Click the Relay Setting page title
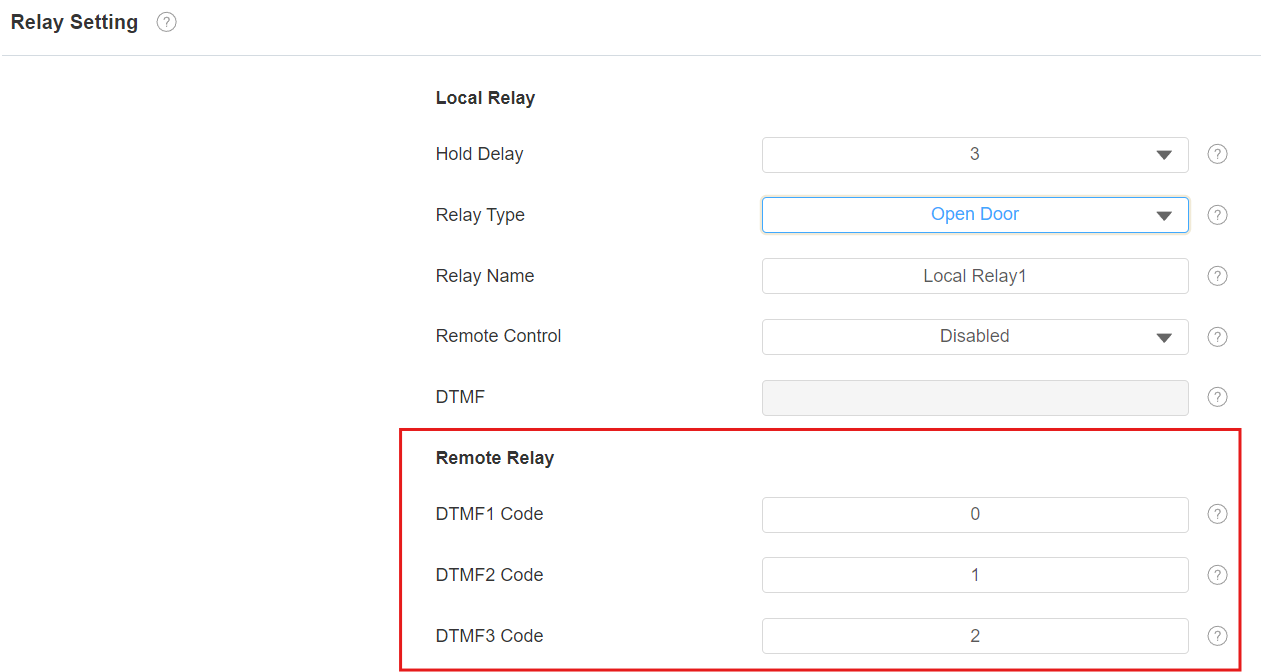Screen dimensions: 1261x672 (x=74, y=22)
